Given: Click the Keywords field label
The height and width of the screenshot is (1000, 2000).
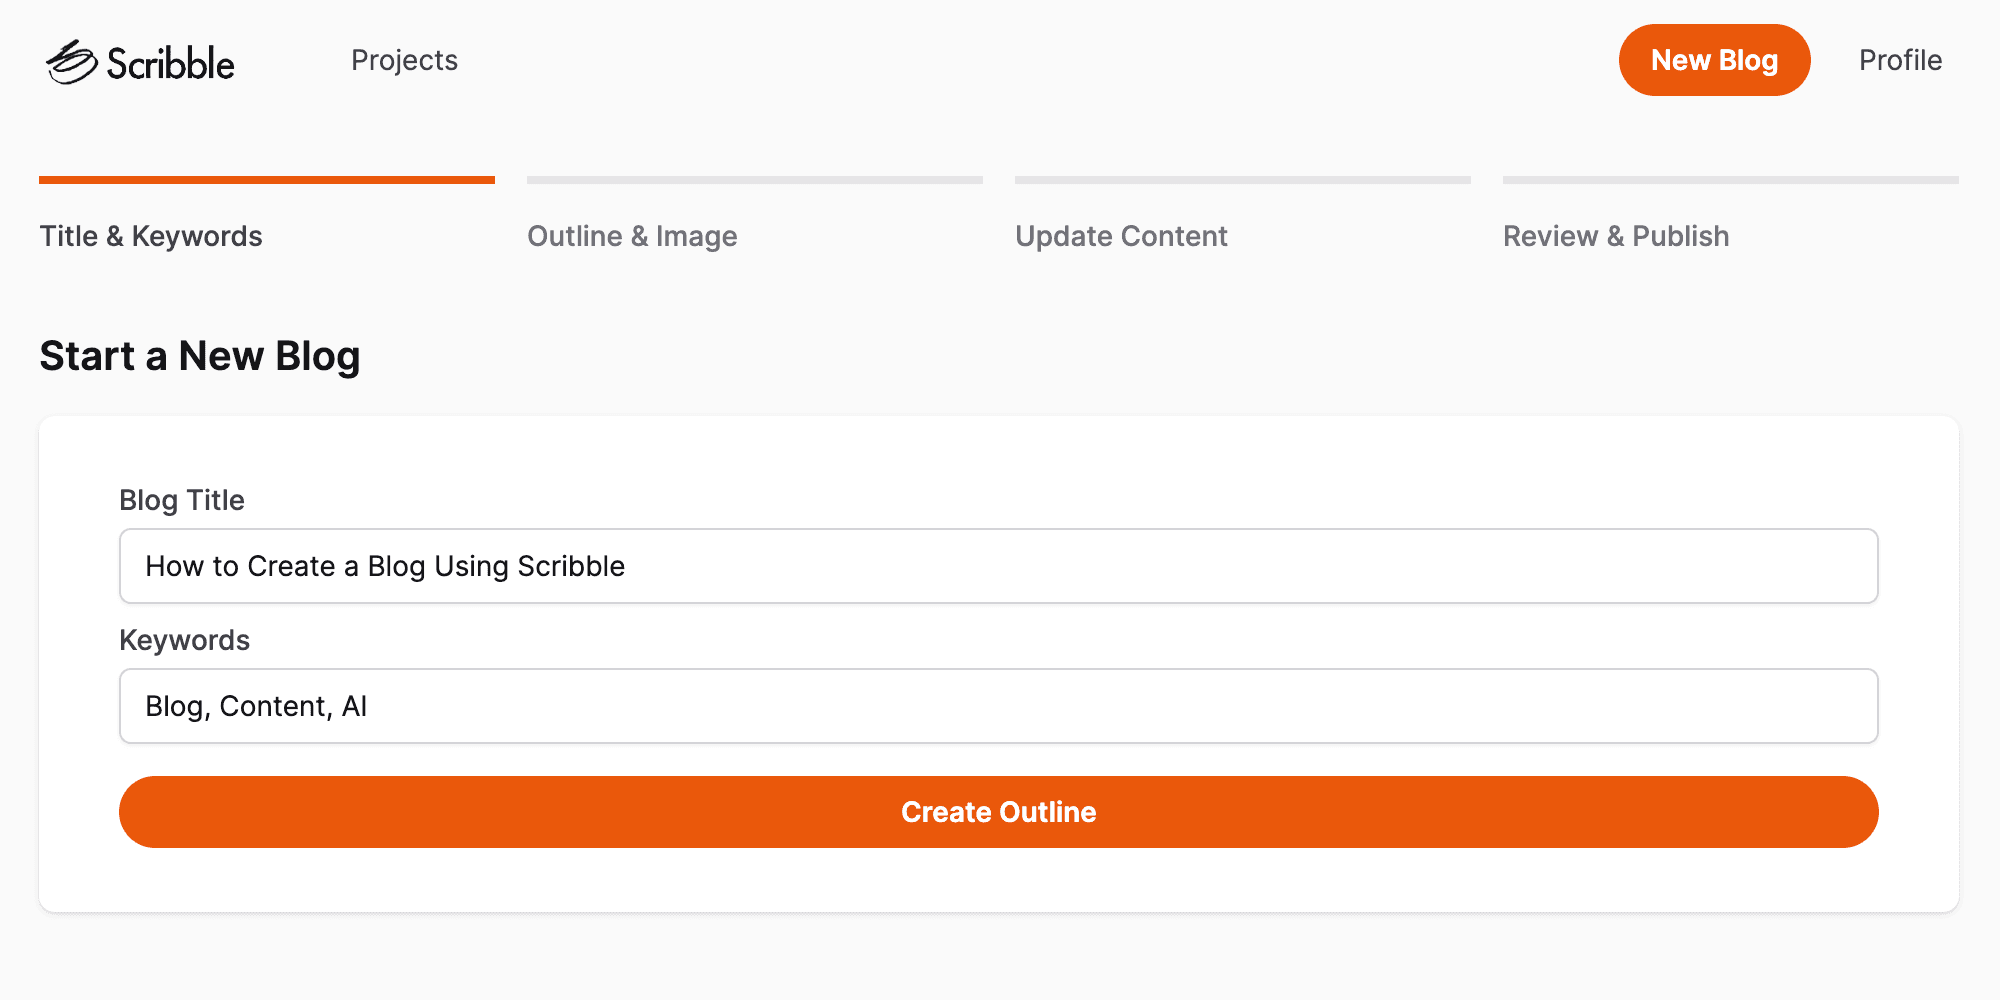Looking at the screenshot, I should click(x=185, y=640).
